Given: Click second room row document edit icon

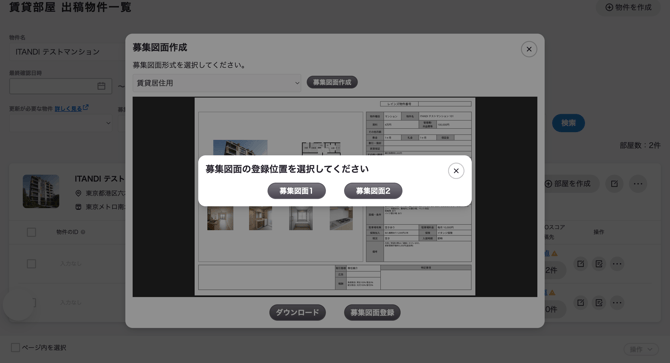Looking at the screenshot, I should click(x=599, y=302).
